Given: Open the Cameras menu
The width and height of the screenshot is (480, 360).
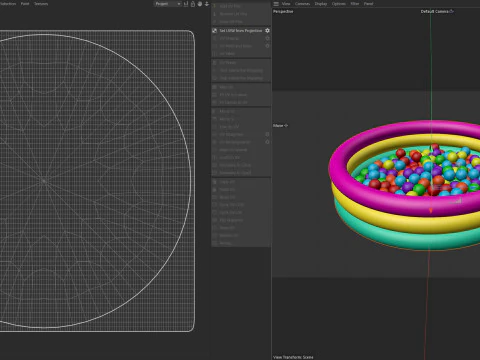Looking at the screenshot, I should click(x=302, y=4).
